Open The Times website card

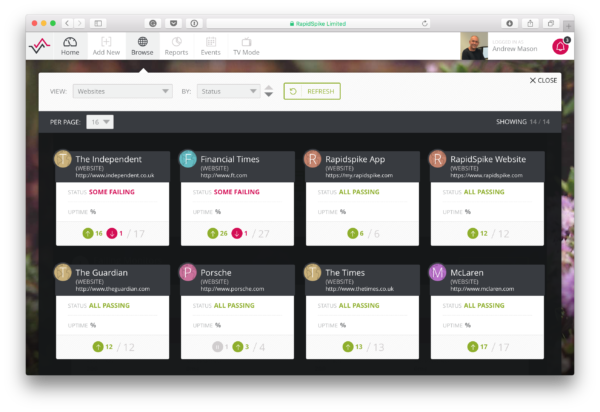pos(362,312)
